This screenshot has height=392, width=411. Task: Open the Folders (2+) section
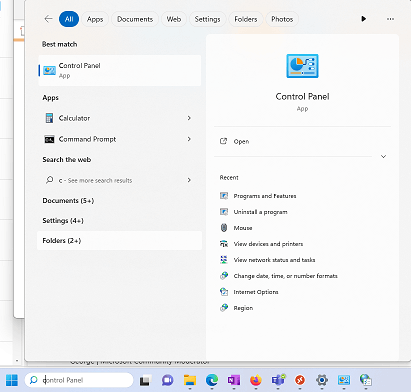click(119, 241)
